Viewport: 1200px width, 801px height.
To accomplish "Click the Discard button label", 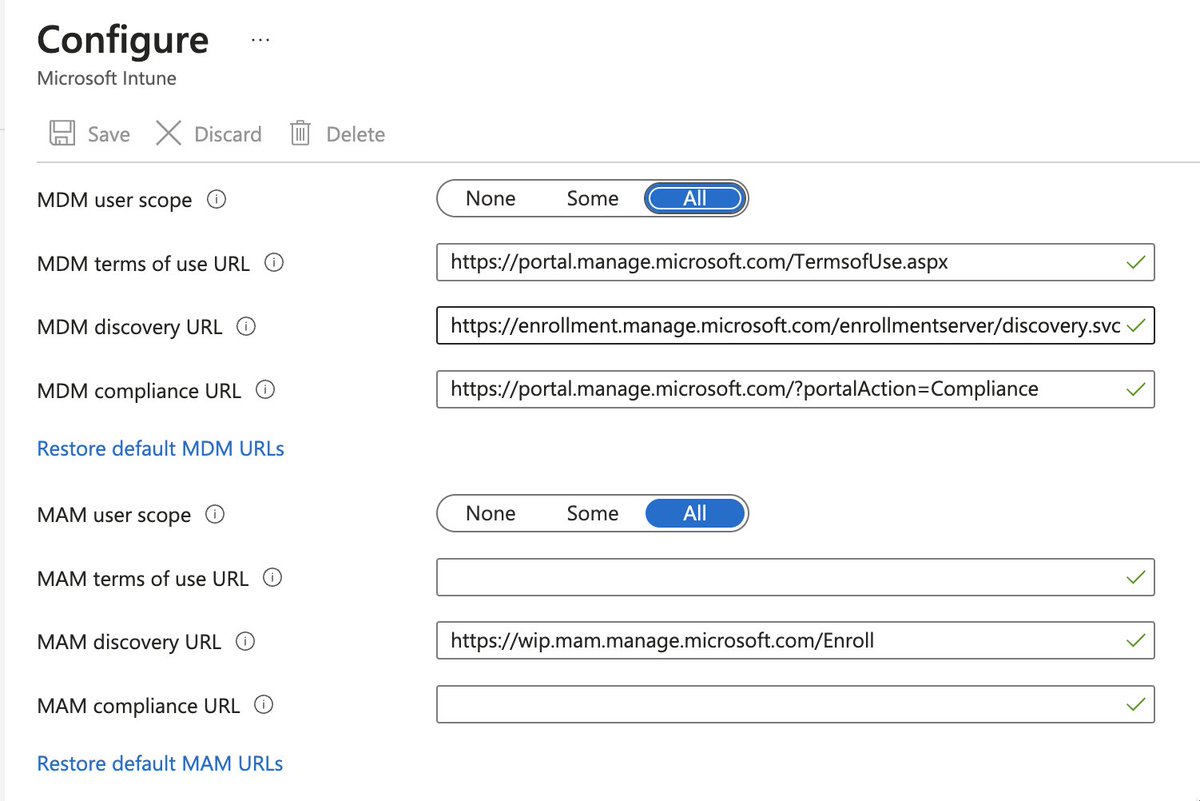I will (228, 134).
